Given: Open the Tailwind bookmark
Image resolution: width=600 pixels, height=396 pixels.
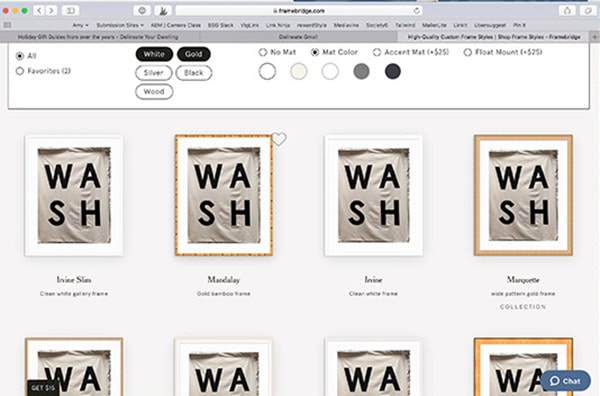Looking at the screenshot, I should tap(405, 25).
